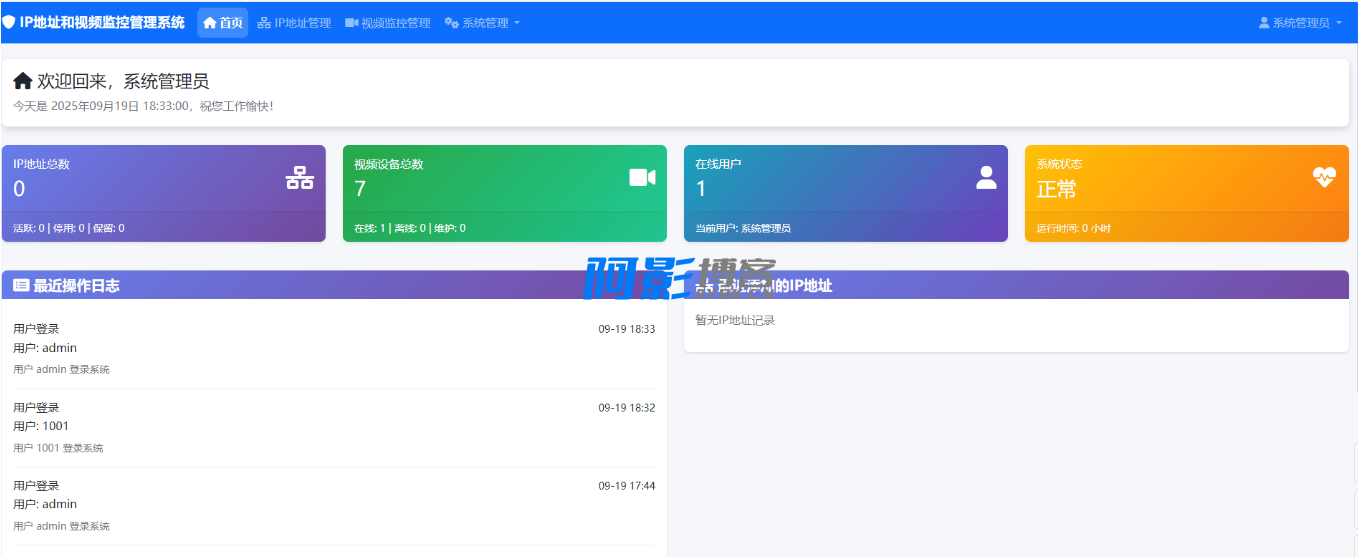Screen dimensions: 1358x557
Task: Click the video camera icon on 视频设备总数 card
Action: tap(642, 178)
